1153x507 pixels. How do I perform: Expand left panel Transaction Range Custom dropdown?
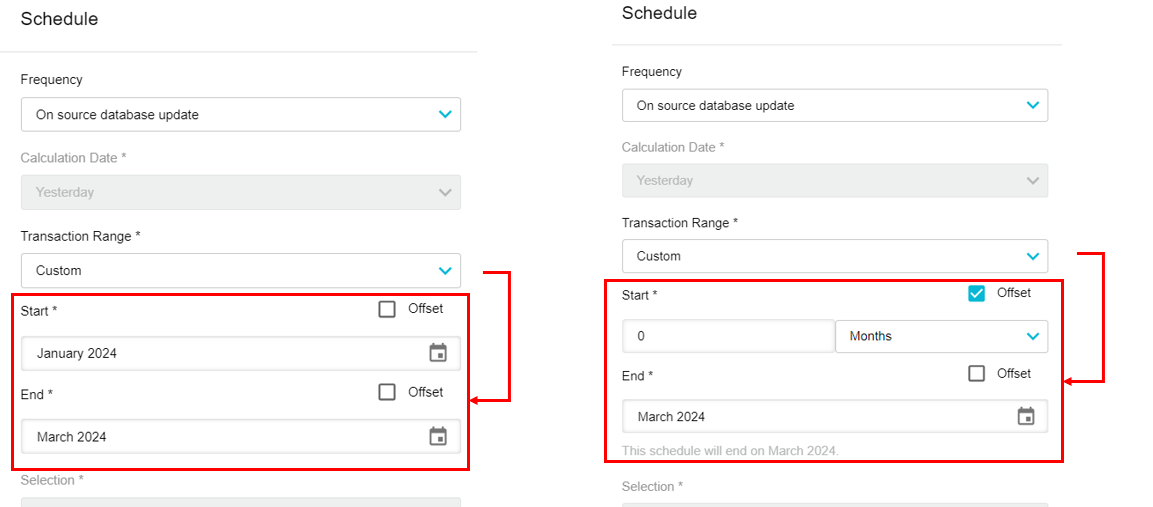tap(240, 270)
